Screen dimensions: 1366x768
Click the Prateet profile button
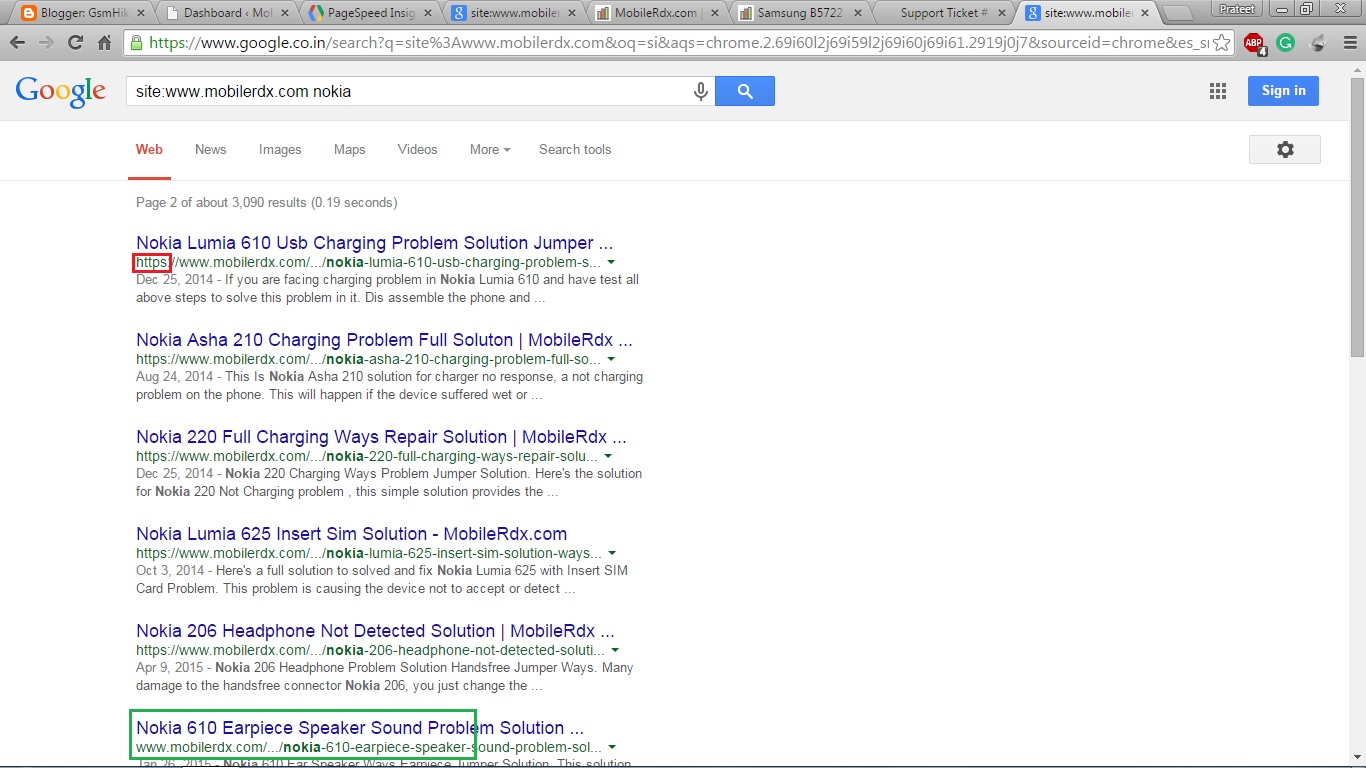[x=1237, y=9]
